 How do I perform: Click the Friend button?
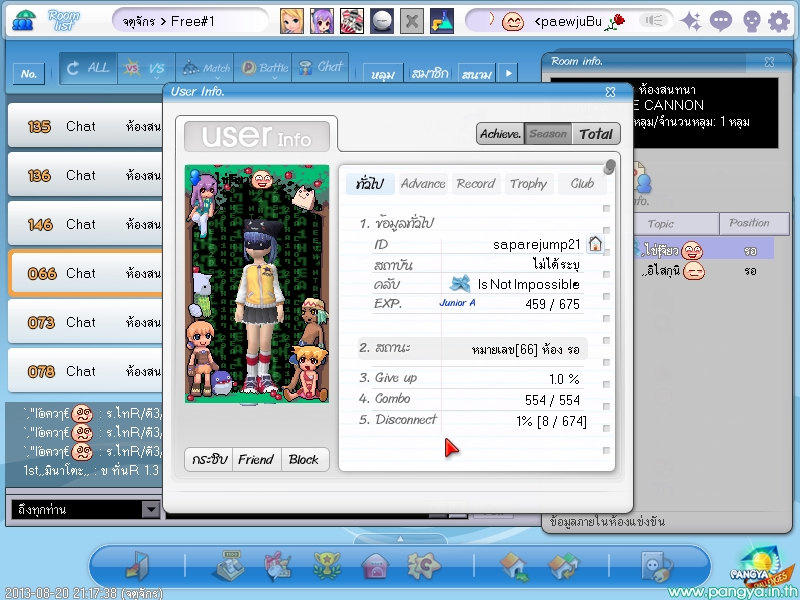tap(256, 459)
